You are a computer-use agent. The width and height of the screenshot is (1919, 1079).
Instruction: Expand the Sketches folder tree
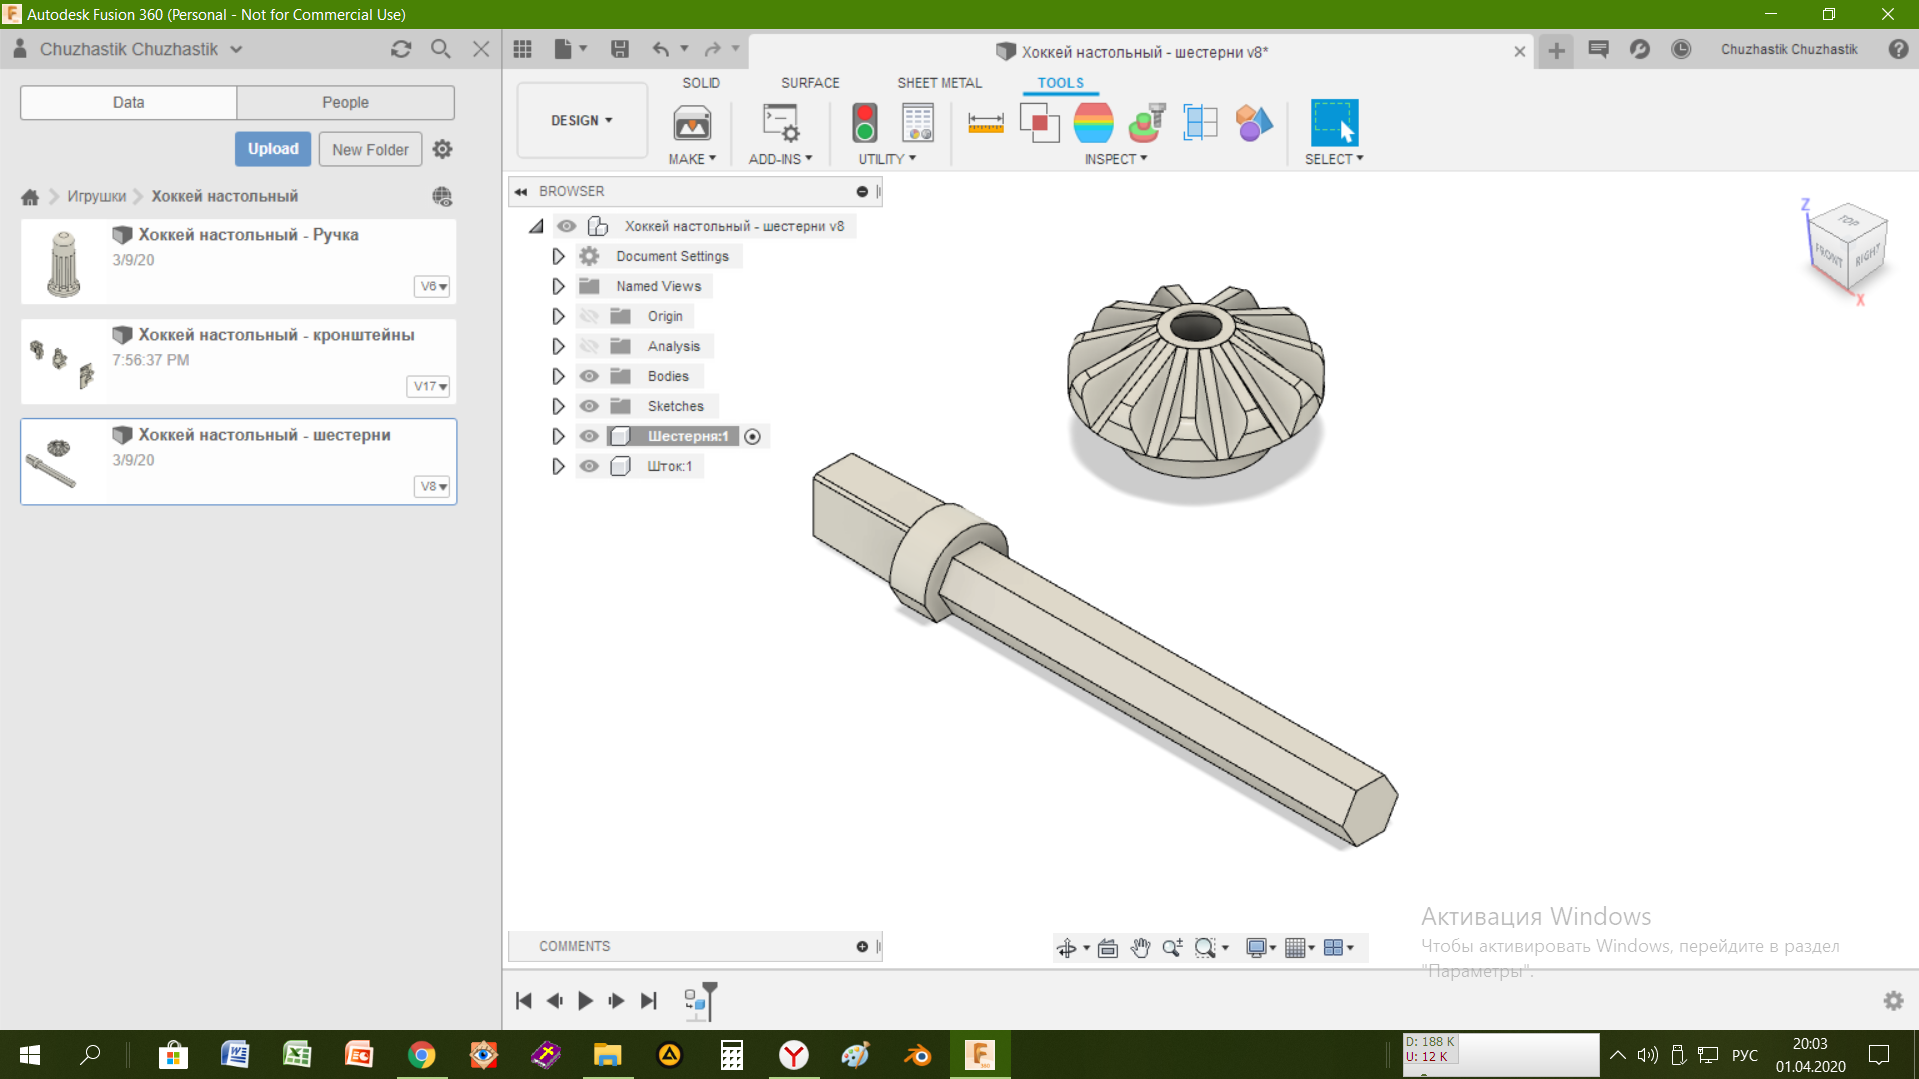click(x=558, y=406)
